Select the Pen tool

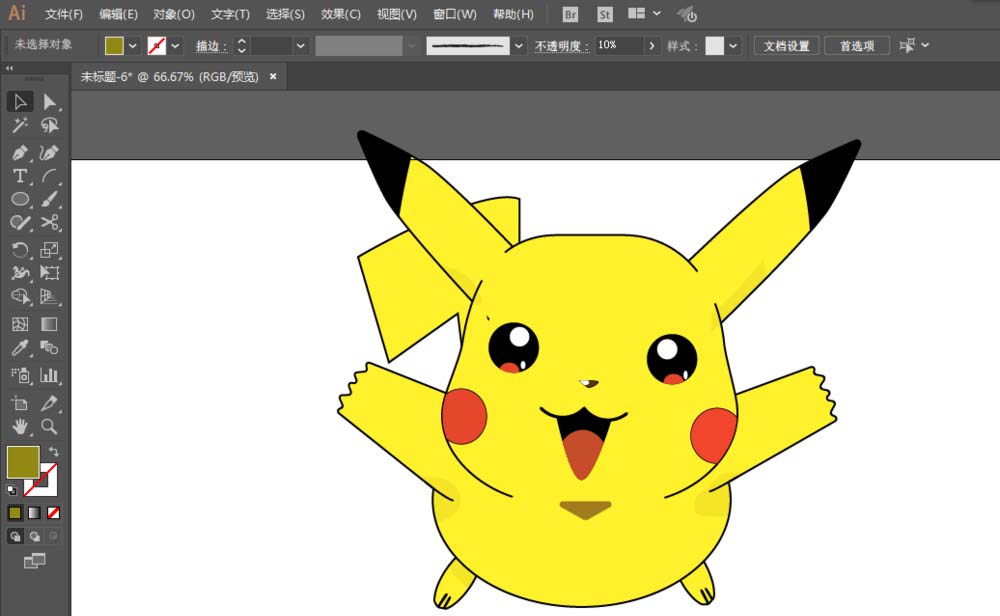19,153
